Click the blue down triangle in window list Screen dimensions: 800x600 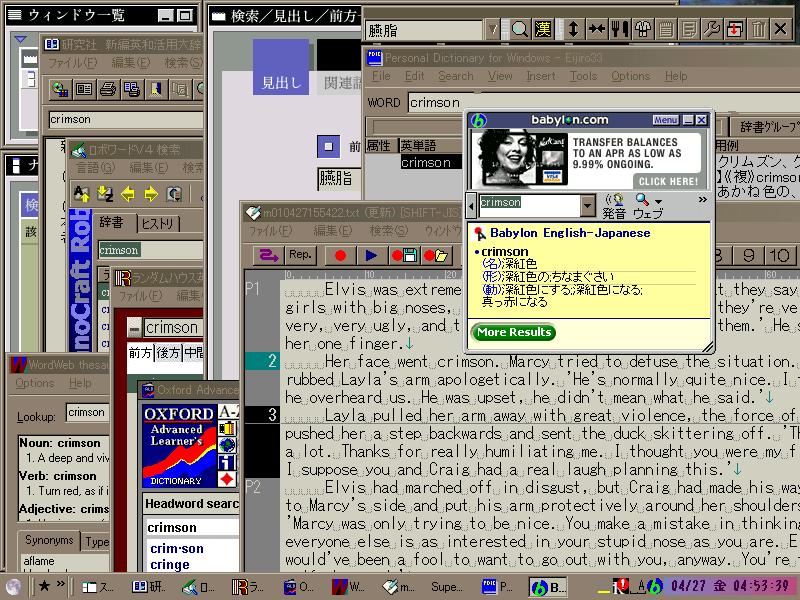tap(20, 39)
